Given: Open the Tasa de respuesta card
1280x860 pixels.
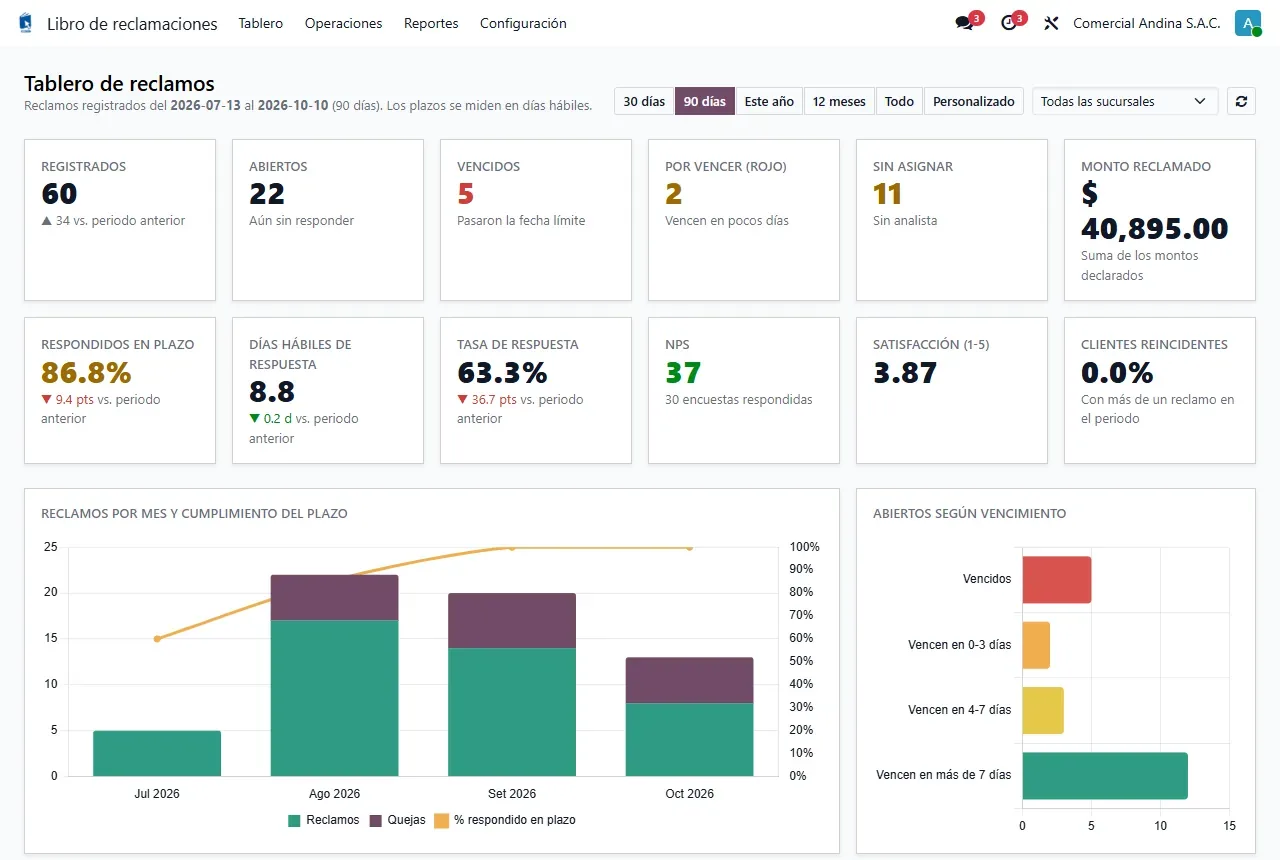Looking at the screenshot, I should point(536,391).
